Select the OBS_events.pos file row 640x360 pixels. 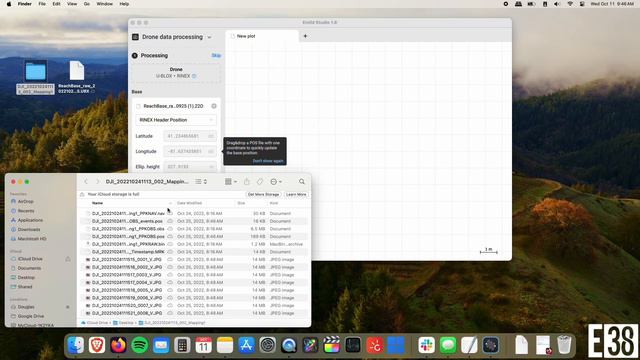(x=194, y=221)
